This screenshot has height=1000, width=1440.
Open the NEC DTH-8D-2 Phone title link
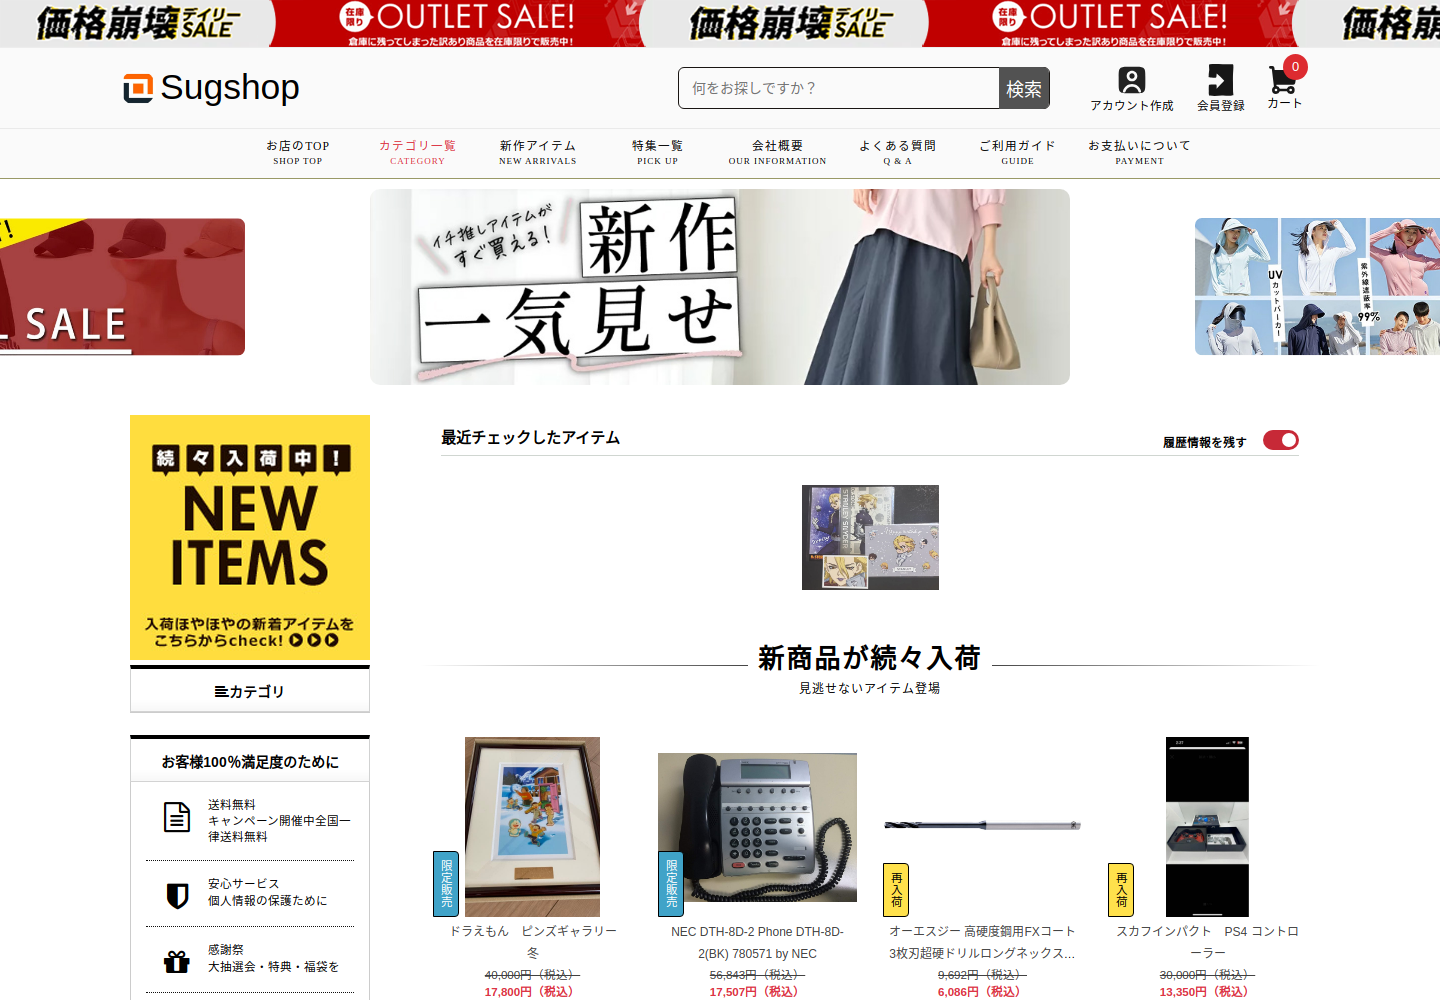757,942
